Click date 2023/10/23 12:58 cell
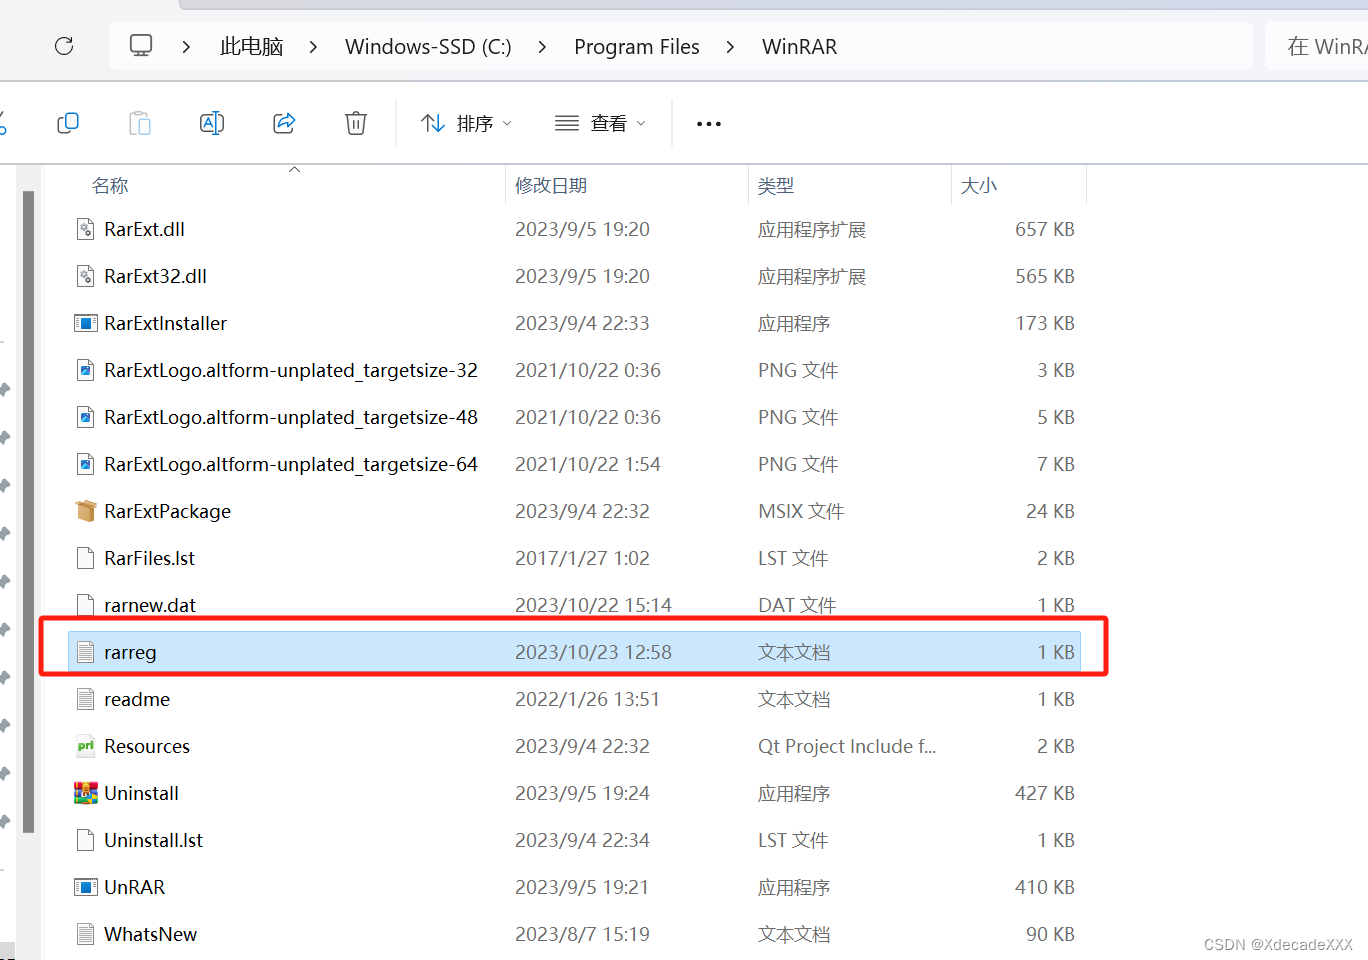 point(593,652)
